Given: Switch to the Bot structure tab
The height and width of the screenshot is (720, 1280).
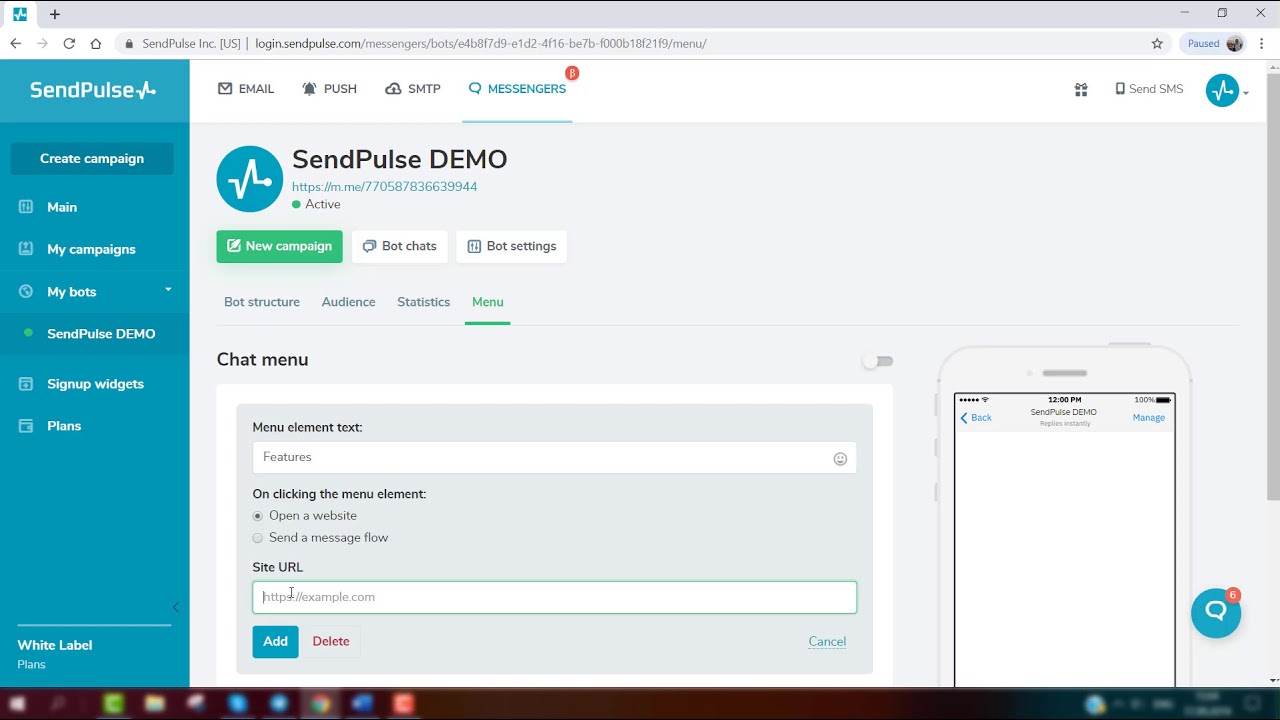Looking at the screenshot, I should (262, 302).
